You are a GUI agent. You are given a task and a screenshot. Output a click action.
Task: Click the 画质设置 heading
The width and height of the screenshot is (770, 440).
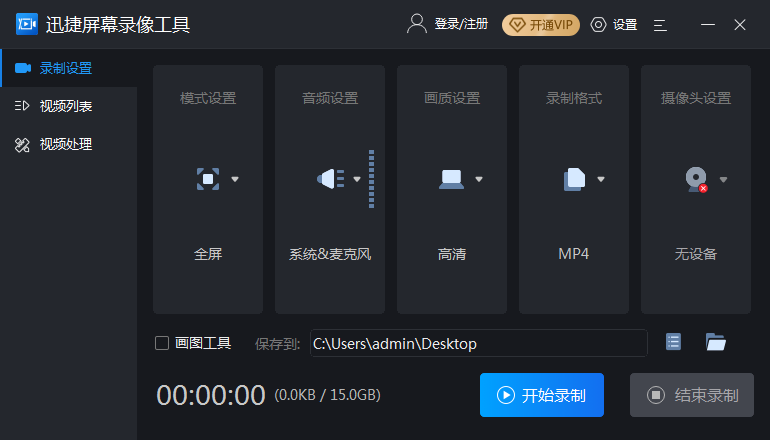click(x=452, y=98)
